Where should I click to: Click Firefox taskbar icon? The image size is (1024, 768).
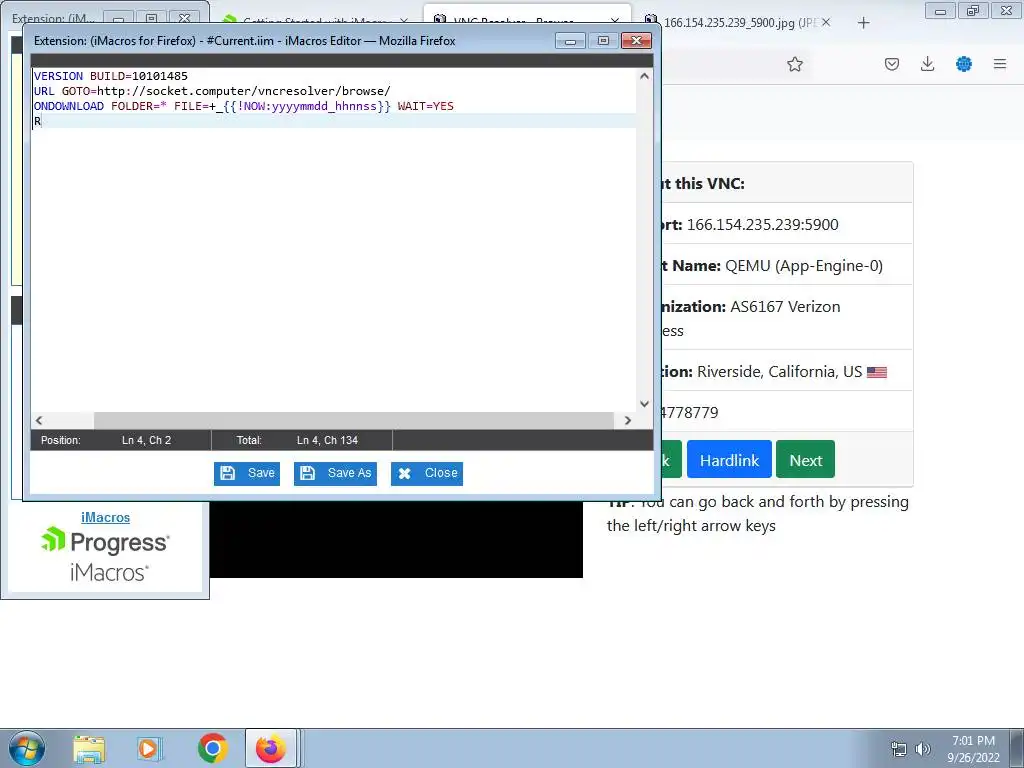[270, 748]
